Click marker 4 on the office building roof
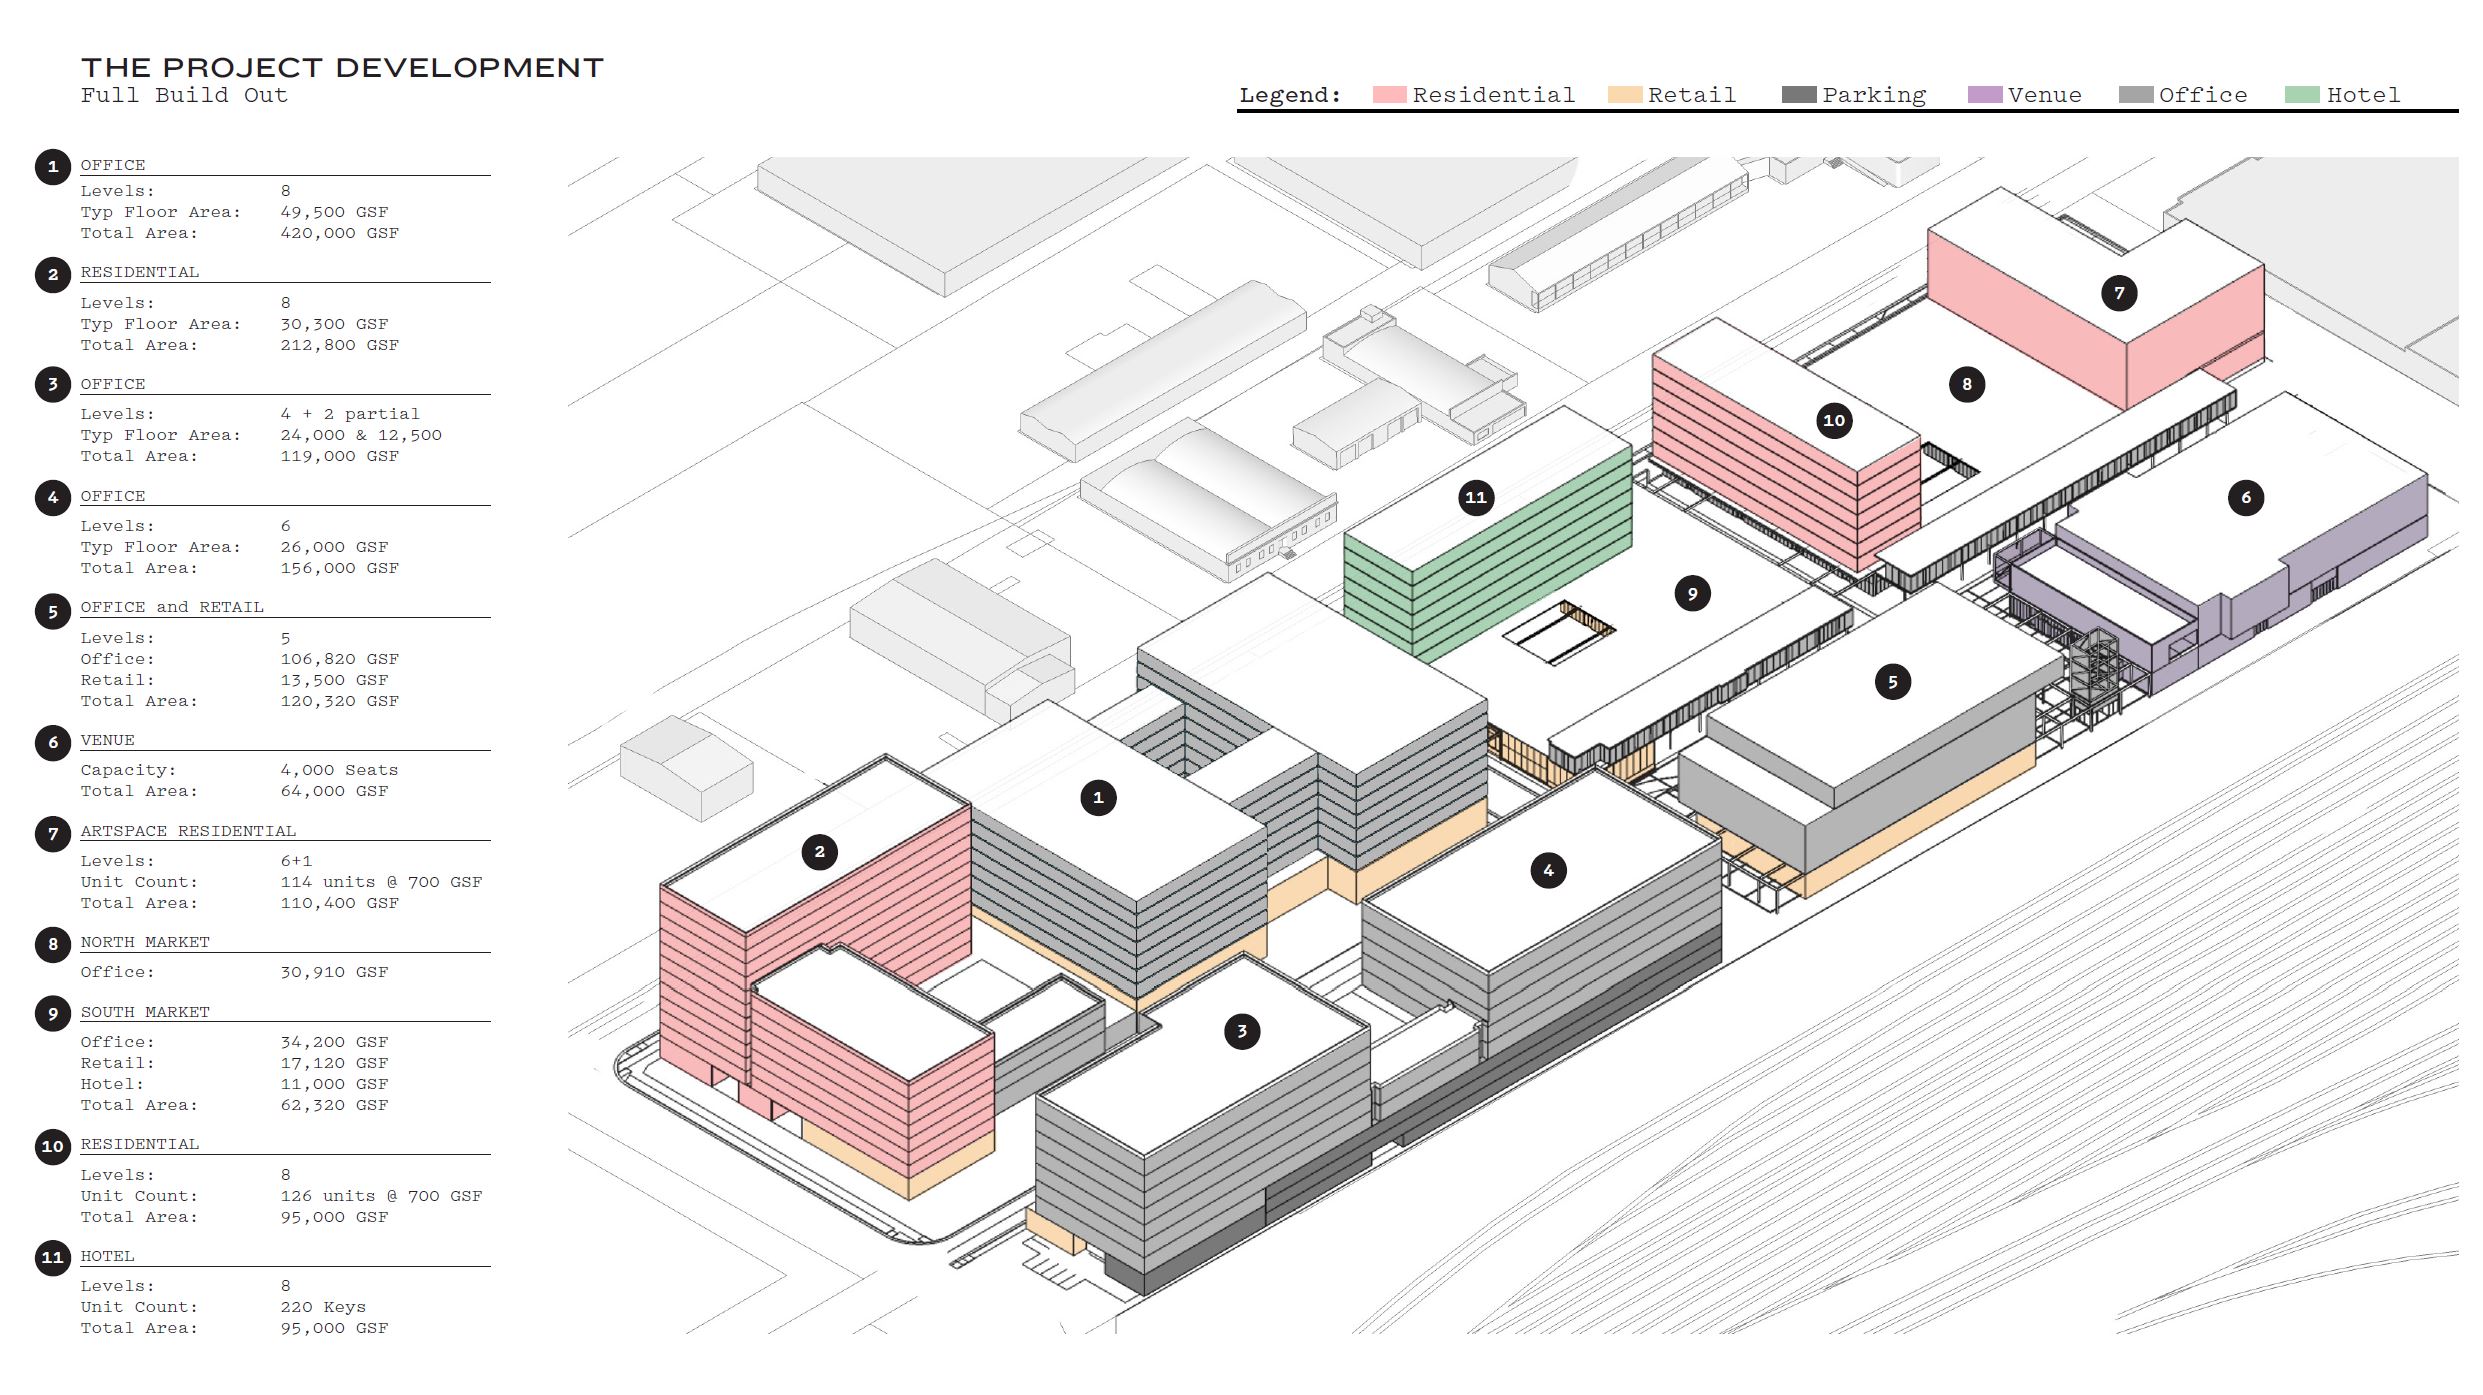Screen dimensions: 2483x1395 tap(1548, 870)
